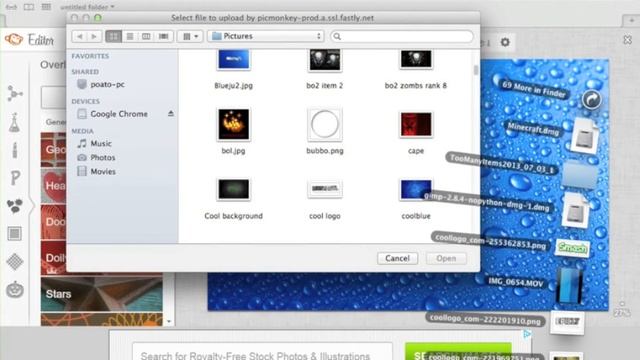Select the cape image file

[416, 124]
